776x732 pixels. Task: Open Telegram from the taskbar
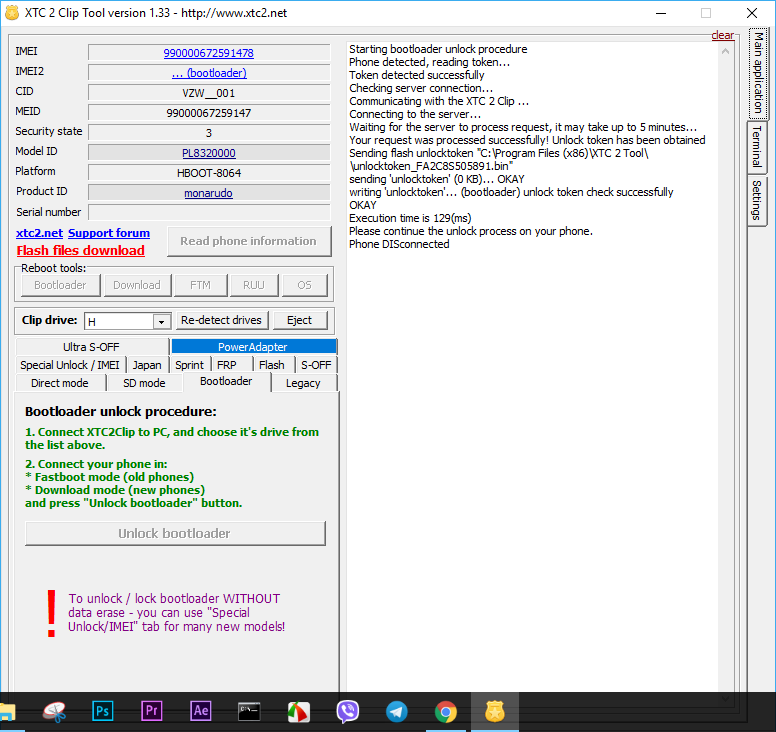(x=397, y=711)
